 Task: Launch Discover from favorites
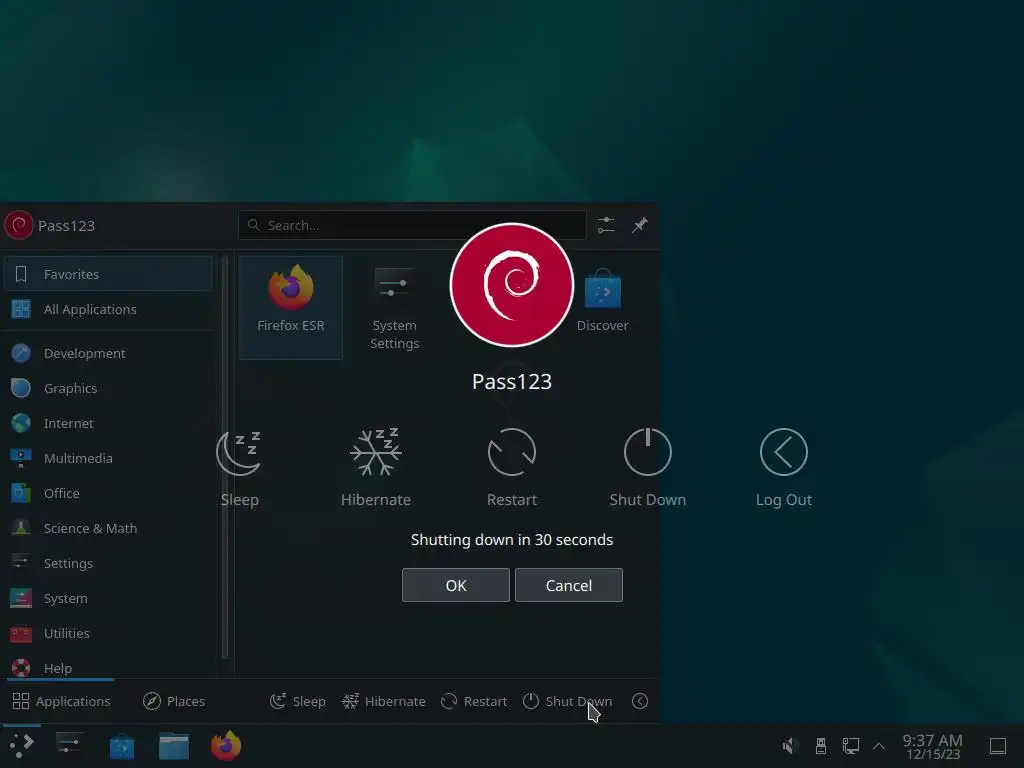[602, 307]
